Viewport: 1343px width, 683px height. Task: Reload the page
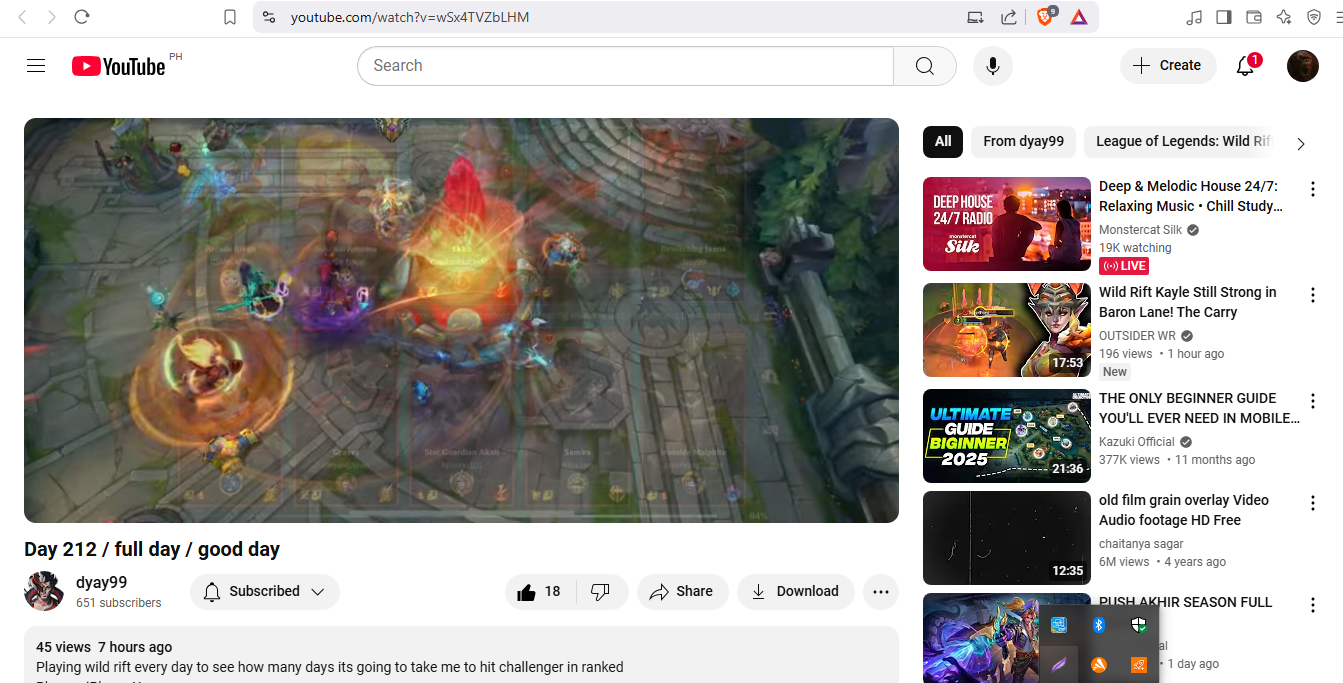click(82, 17)
